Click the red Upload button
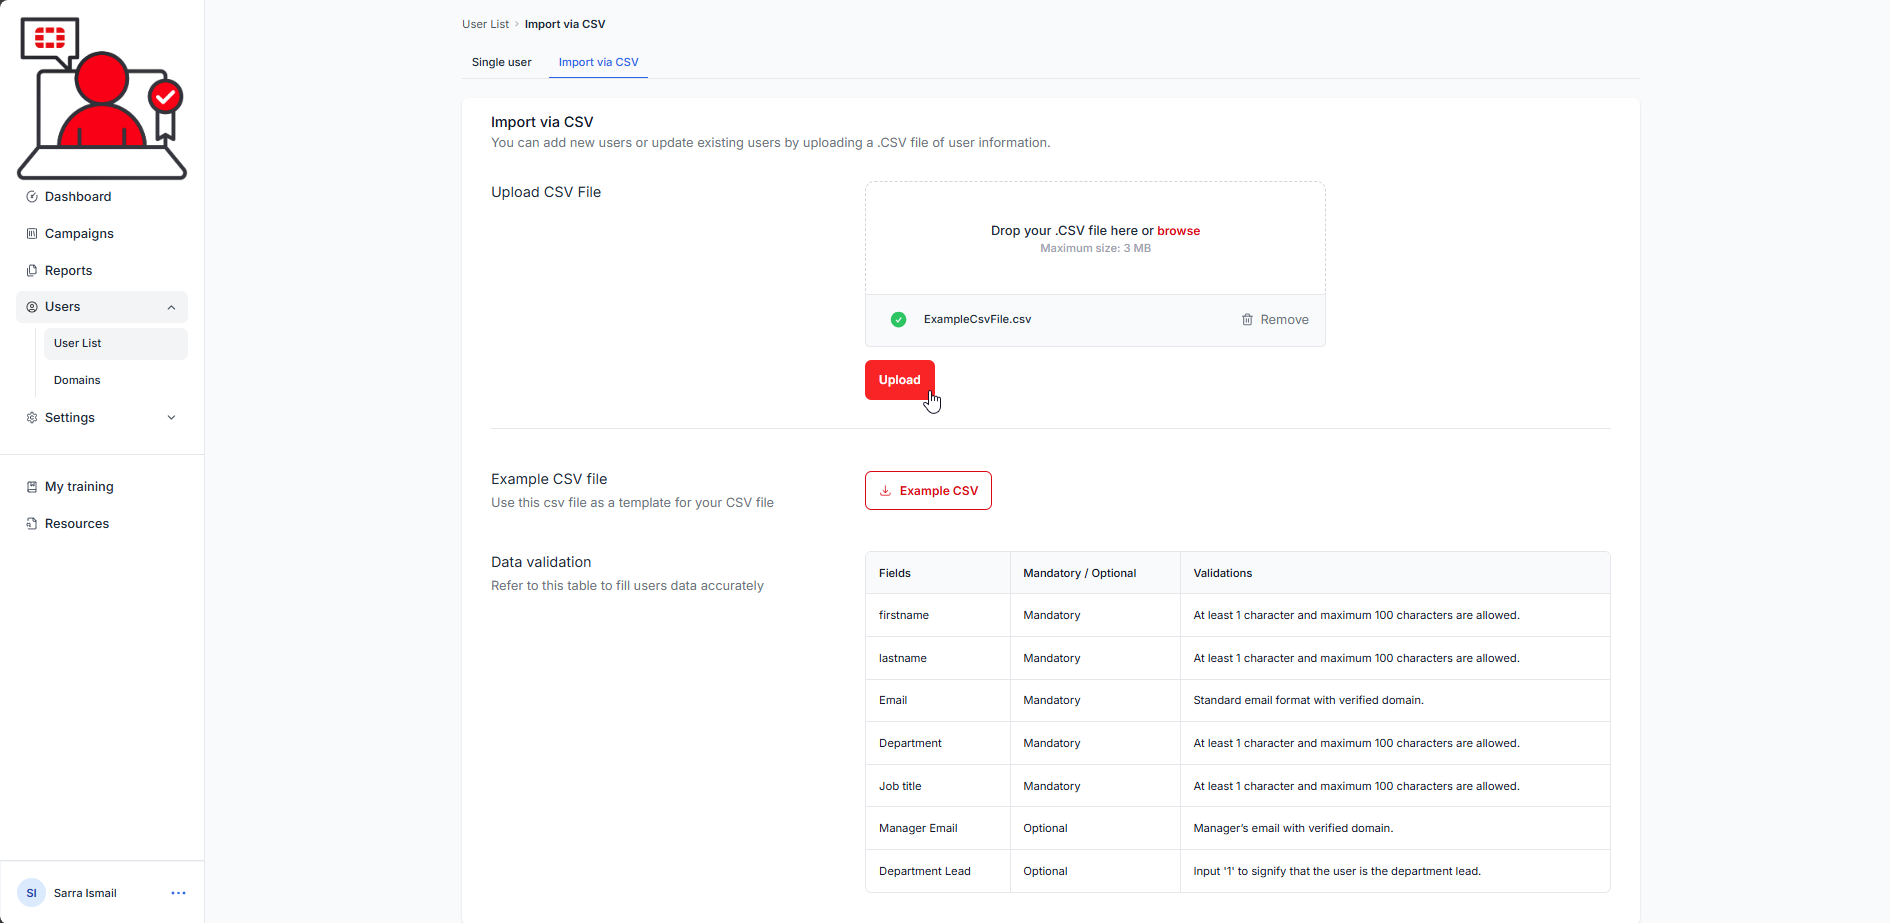This screenshot has width=1890, height=923. pyautogui.click(x=899, y=380)
